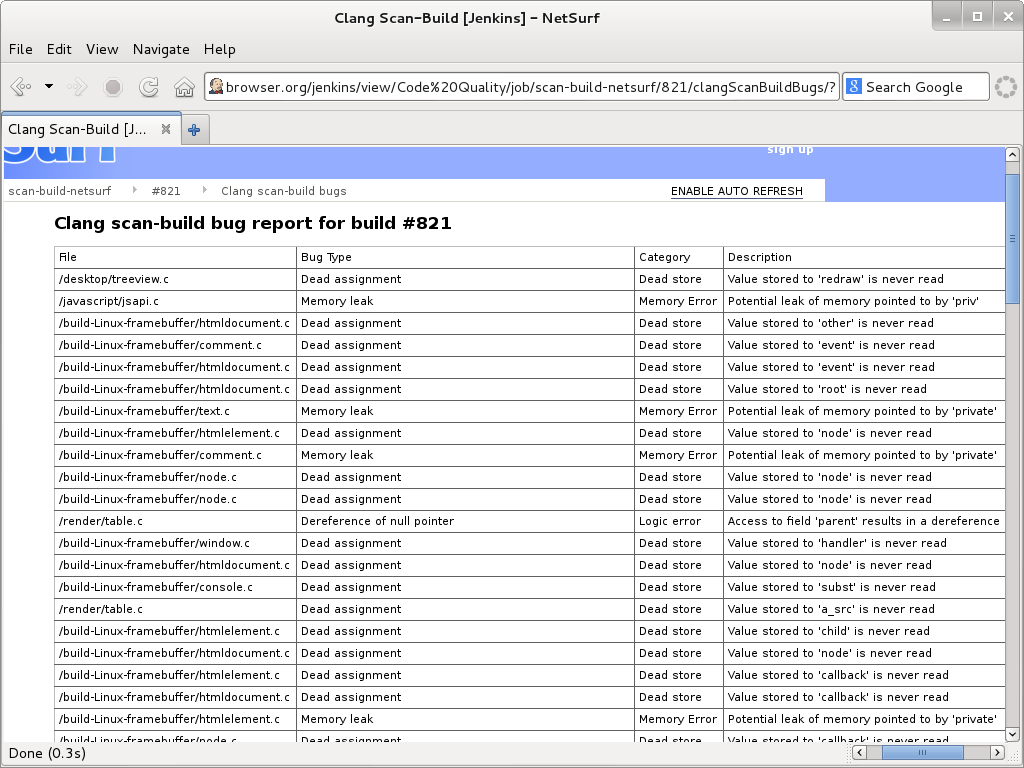1024x768 pixels.
Task: Open the Clang scan-build bugs breadcrumb
Action: [283, 191]
